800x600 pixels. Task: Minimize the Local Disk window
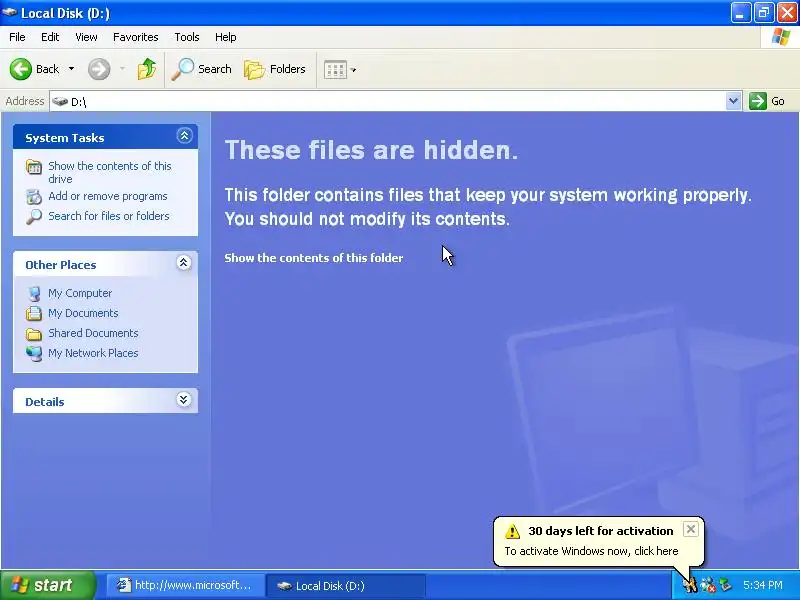coord(740,13)
